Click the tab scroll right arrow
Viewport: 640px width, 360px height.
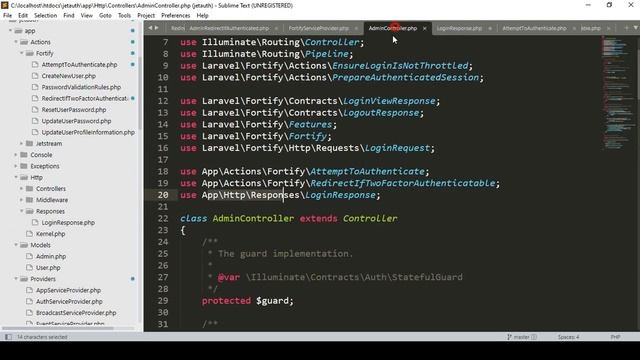(157, 28)
